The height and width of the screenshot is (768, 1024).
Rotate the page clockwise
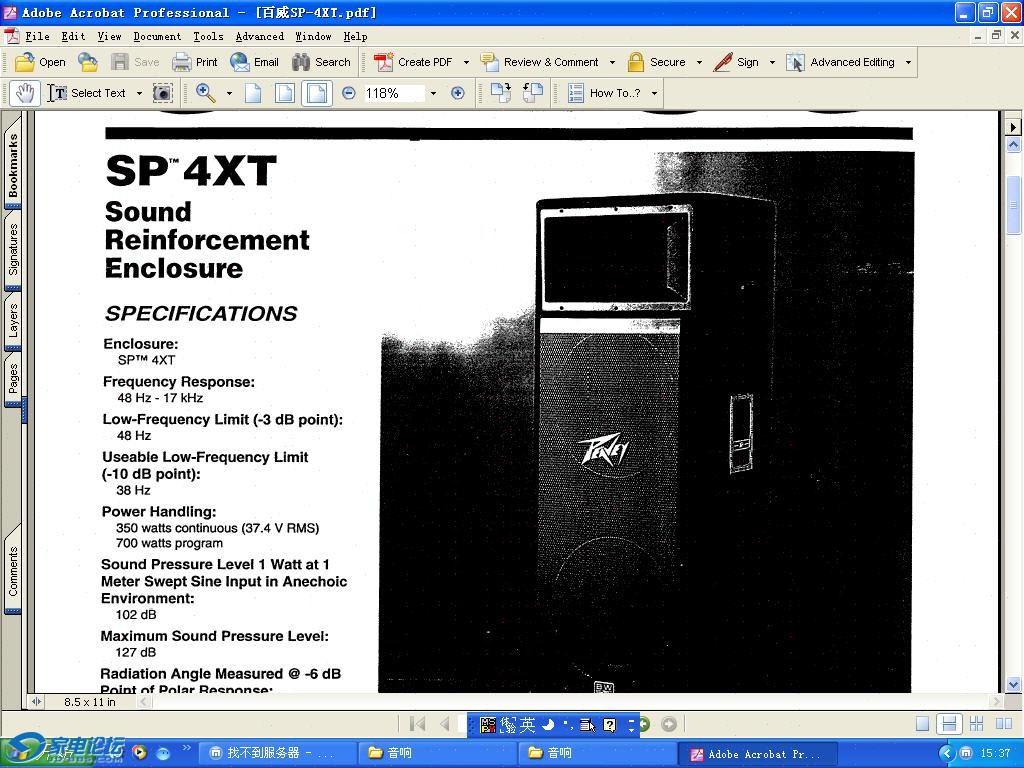click(501, 93)
